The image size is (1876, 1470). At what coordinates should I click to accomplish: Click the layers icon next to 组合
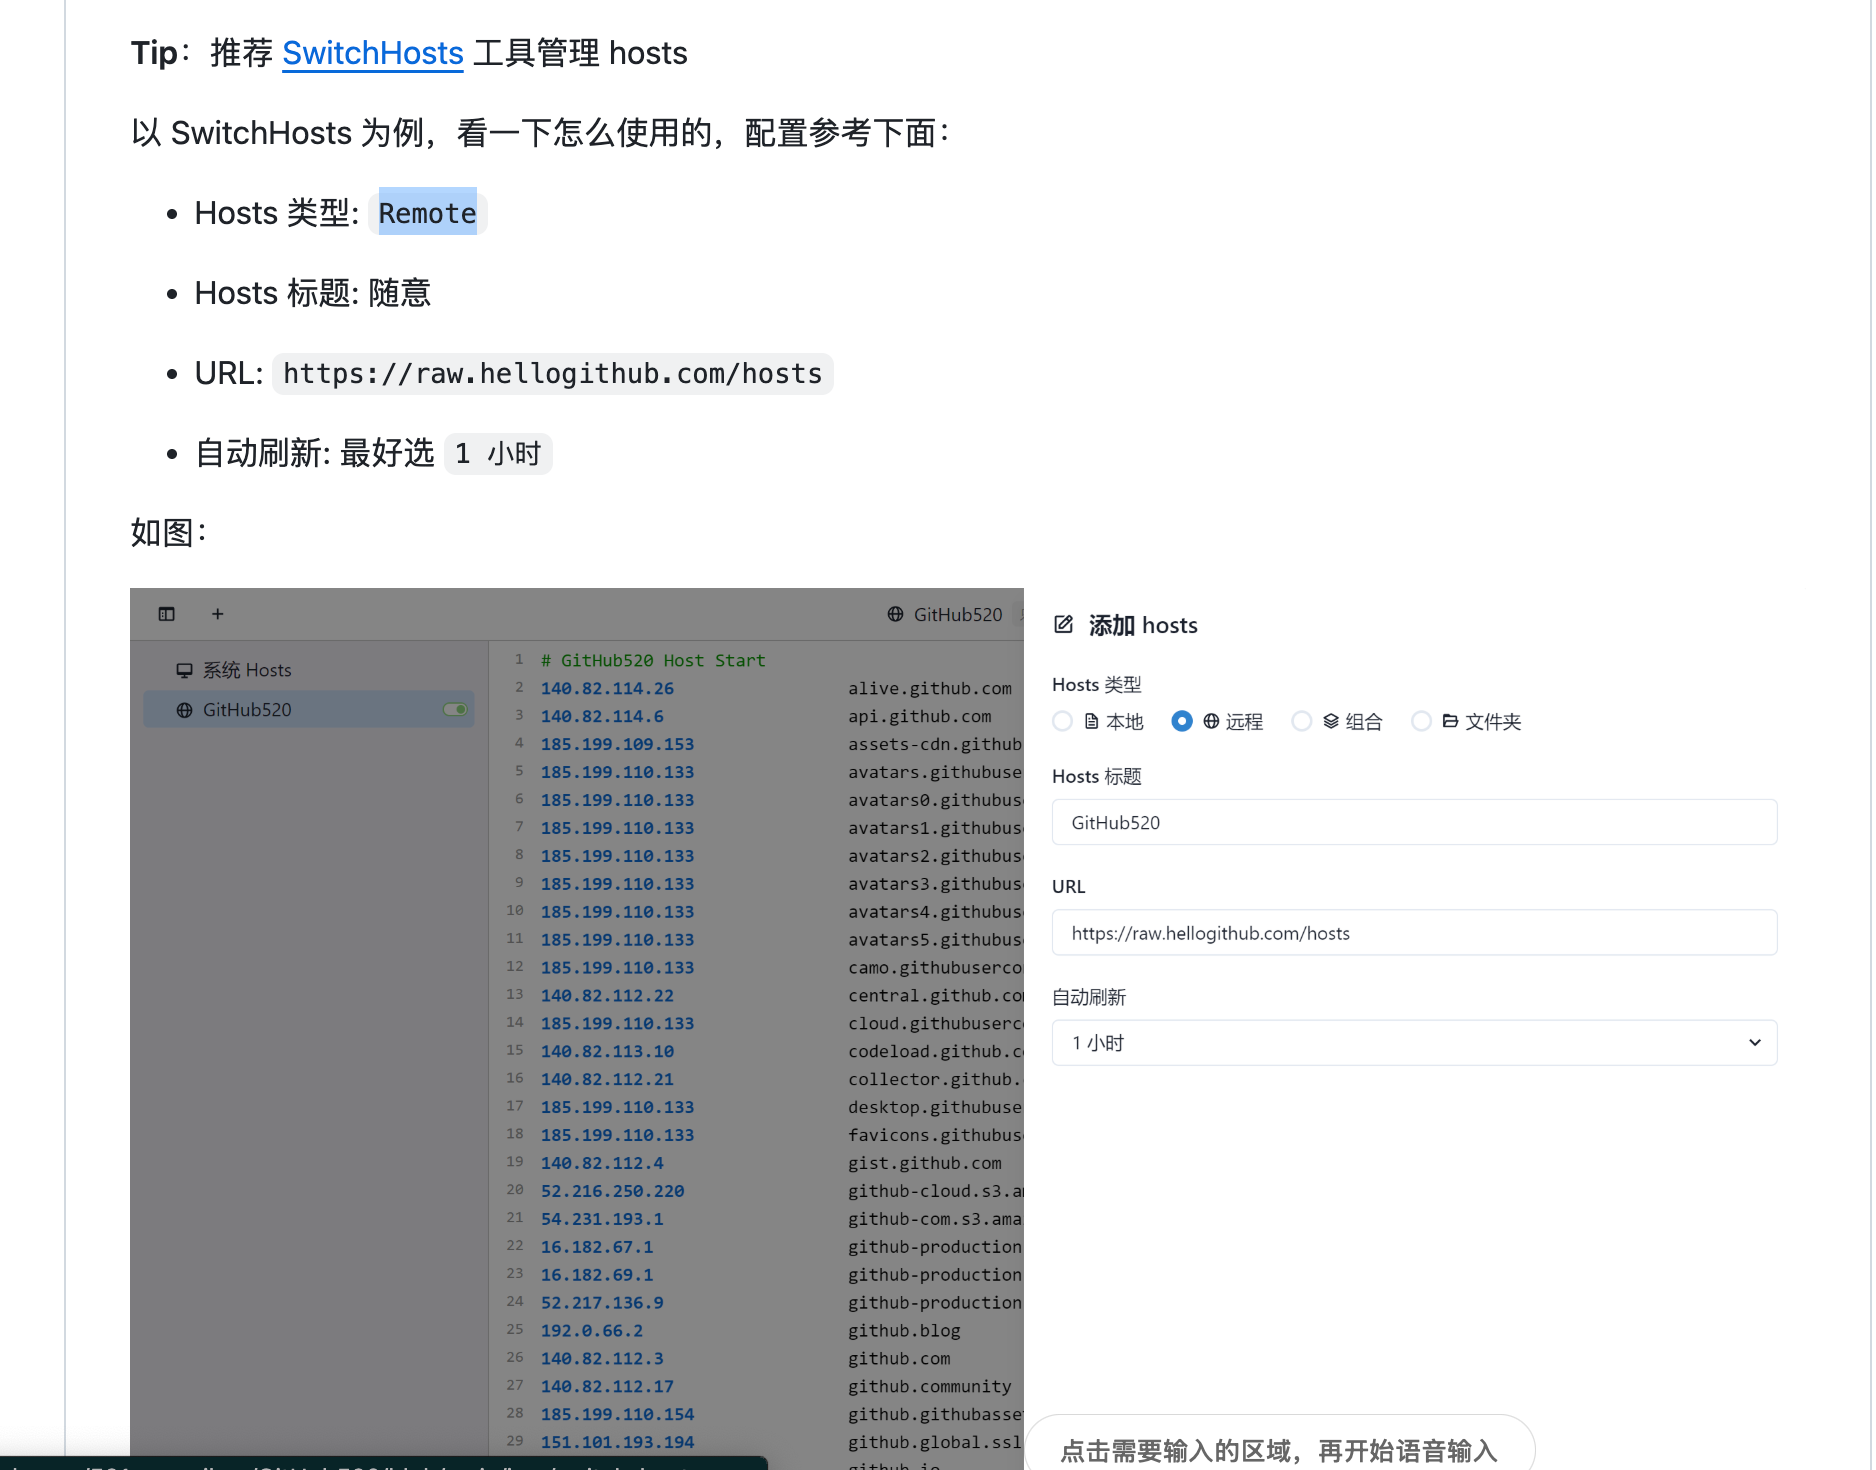[1331, 721]
